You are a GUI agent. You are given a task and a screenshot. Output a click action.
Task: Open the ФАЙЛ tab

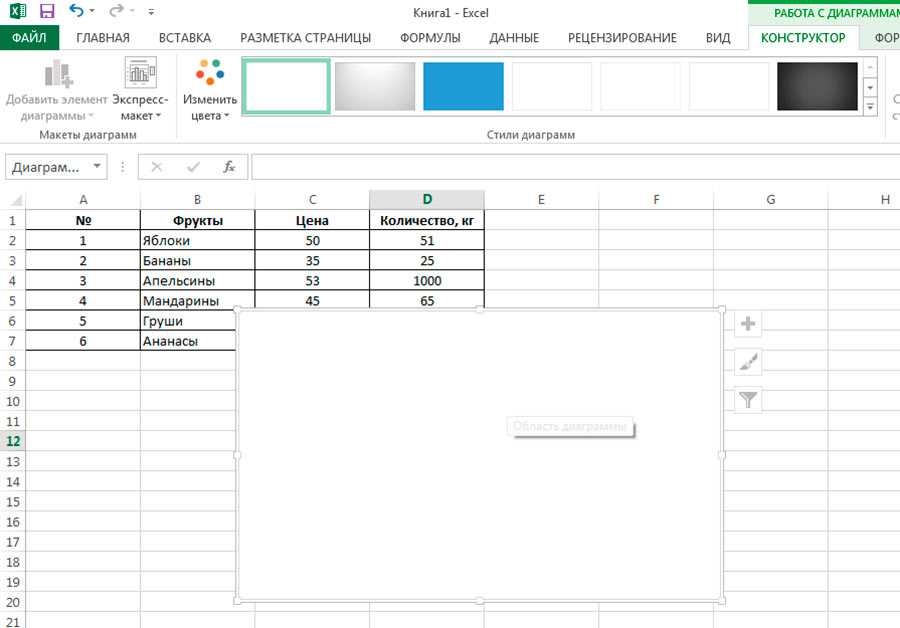pos(29,38)
